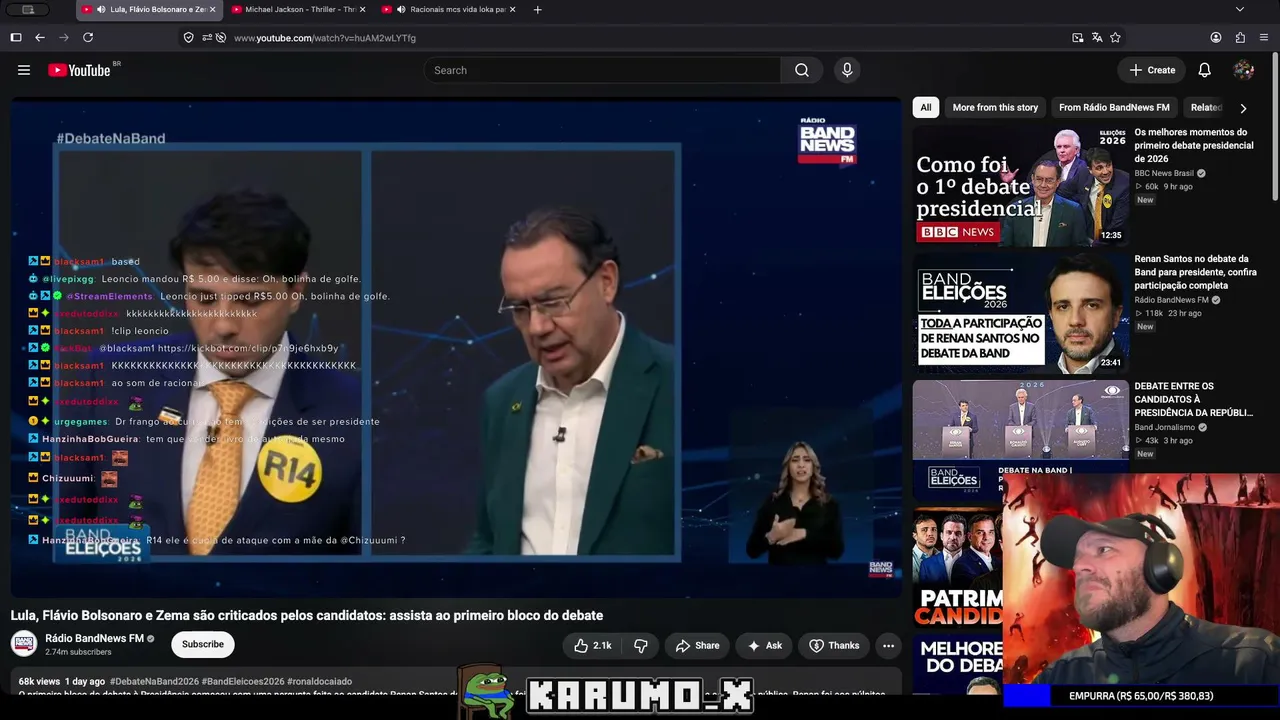This screenshot has width=1280, height=720.
Task: Open 'DEBATE ENTRE OS CANDIDATOS' video title
Action: [1194, 399]
